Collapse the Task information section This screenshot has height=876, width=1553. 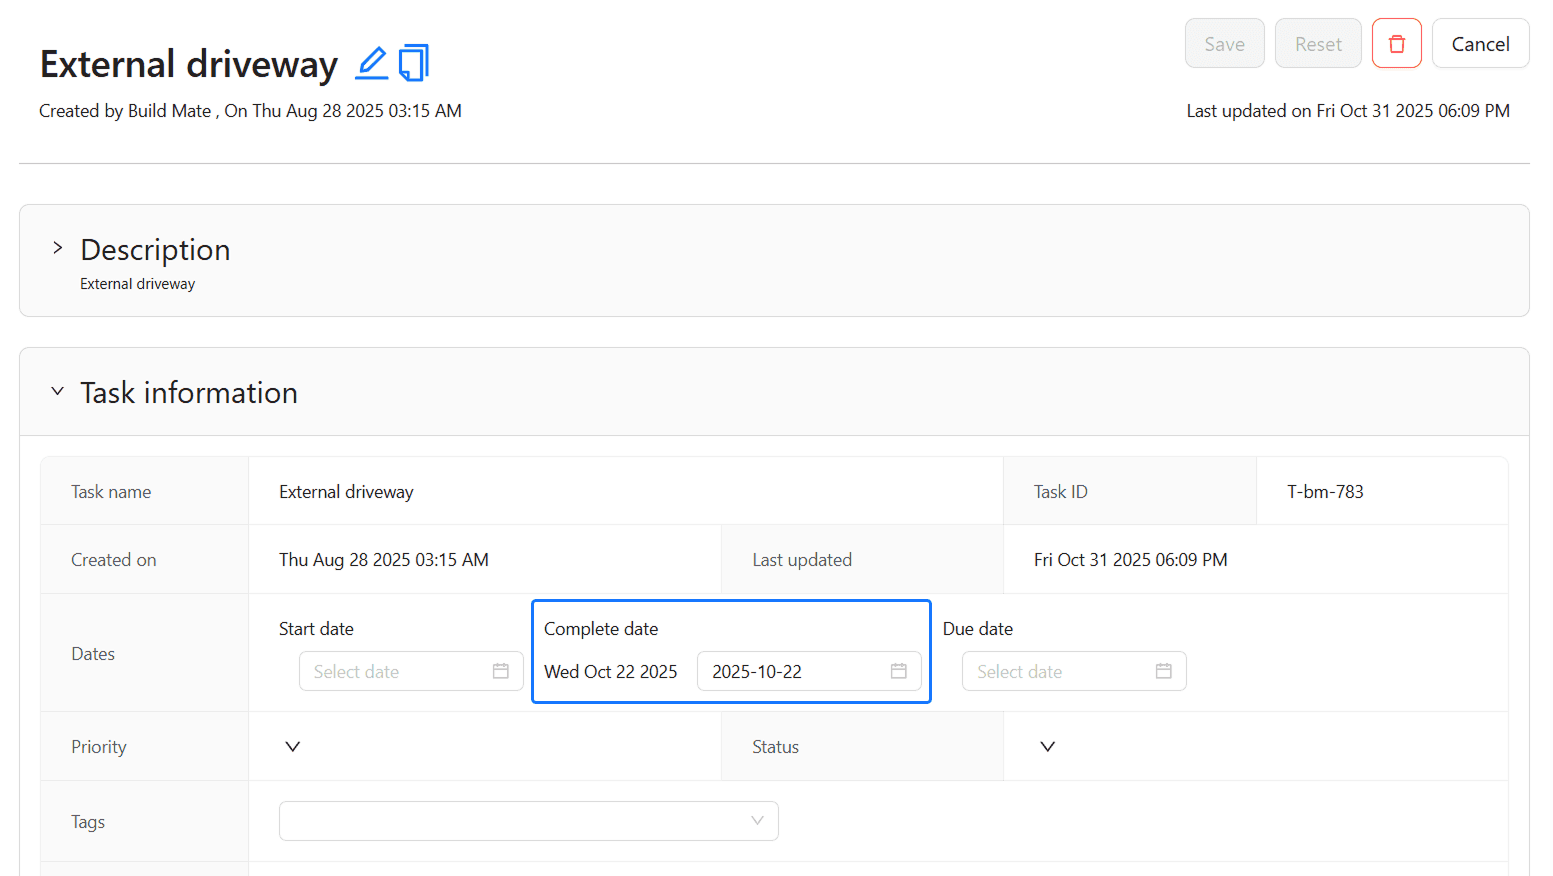58,391
